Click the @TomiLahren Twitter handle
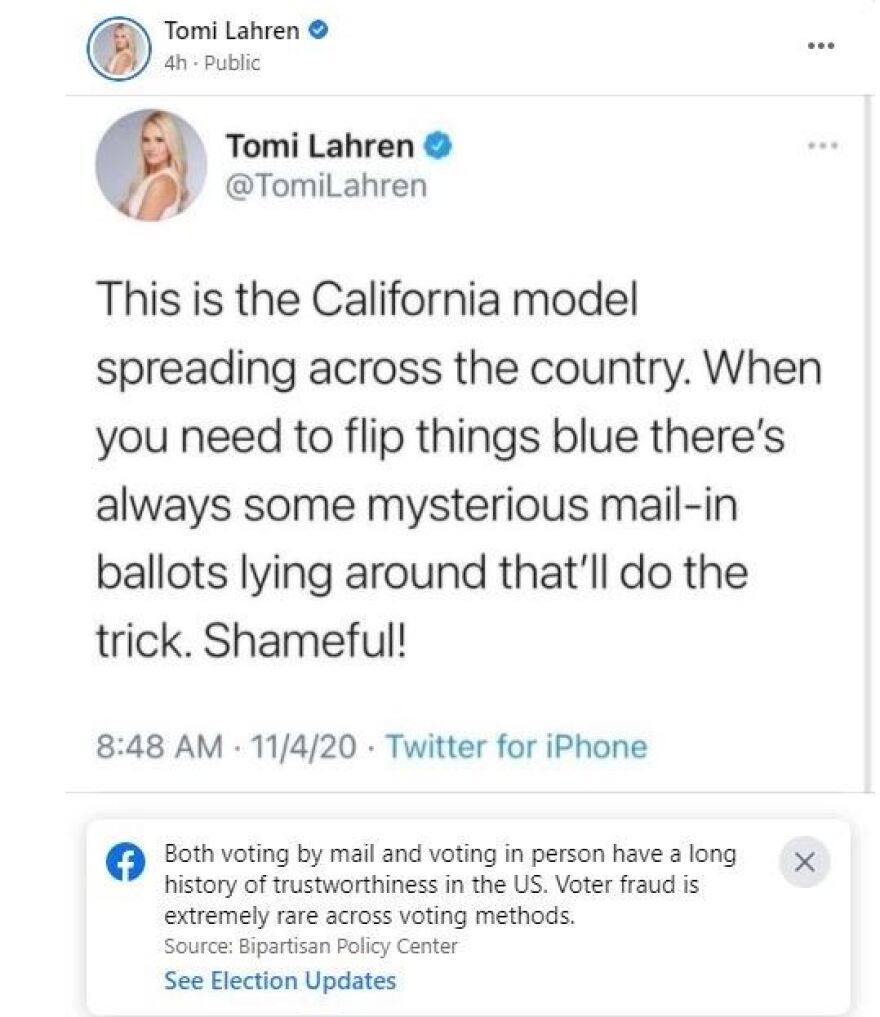The height and width of the screenshot is (1017, 880). point(326,186)
